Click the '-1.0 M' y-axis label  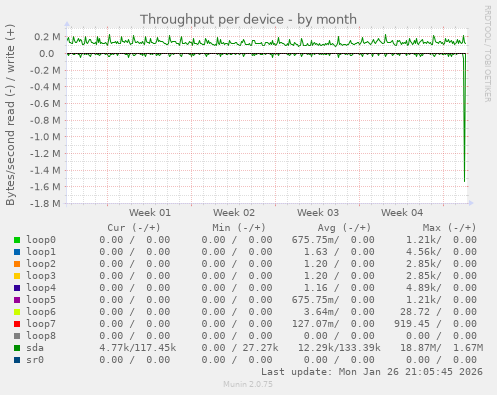pos(45,137)
